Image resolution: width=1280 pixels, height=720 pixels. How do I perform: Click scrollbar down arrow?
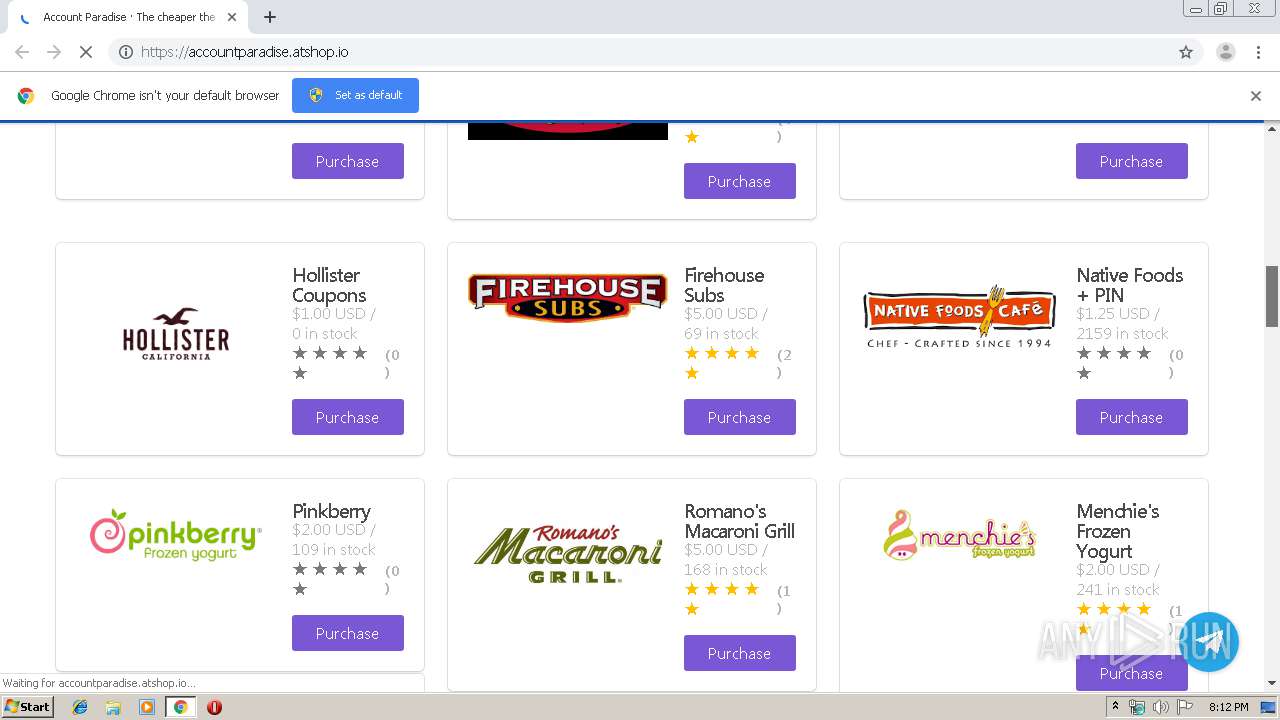tap(1272, 683)
